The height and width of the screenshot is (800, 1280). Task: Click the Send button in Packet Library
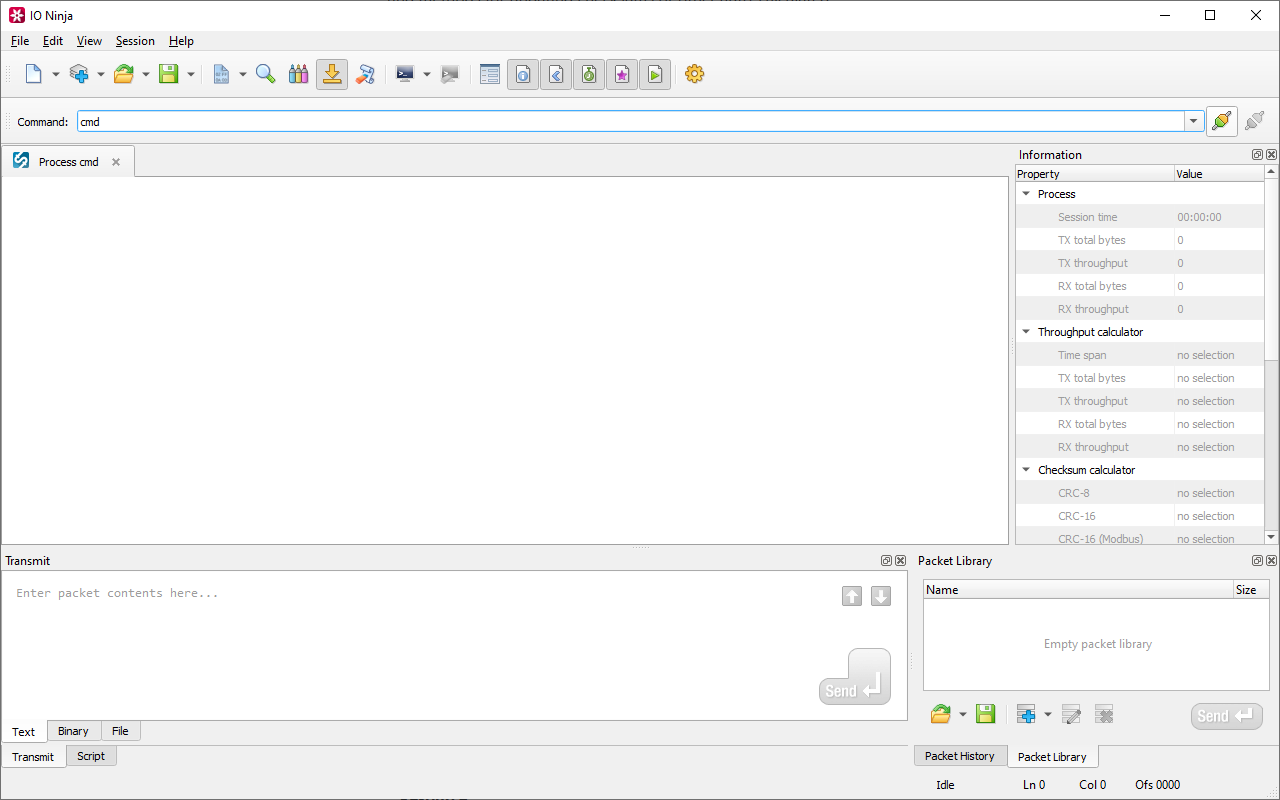(x=1226, y=716)
